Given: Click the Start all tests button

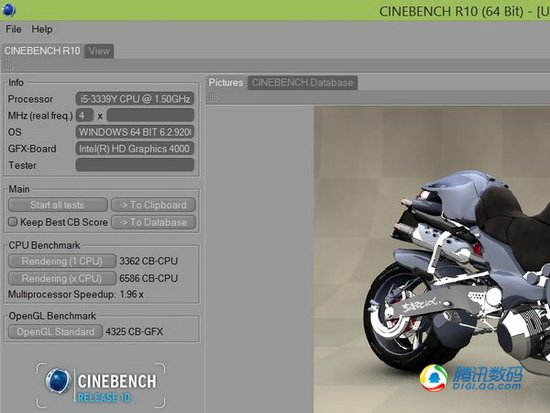Looking at the screenshot, I should click(x=58, y=205).
